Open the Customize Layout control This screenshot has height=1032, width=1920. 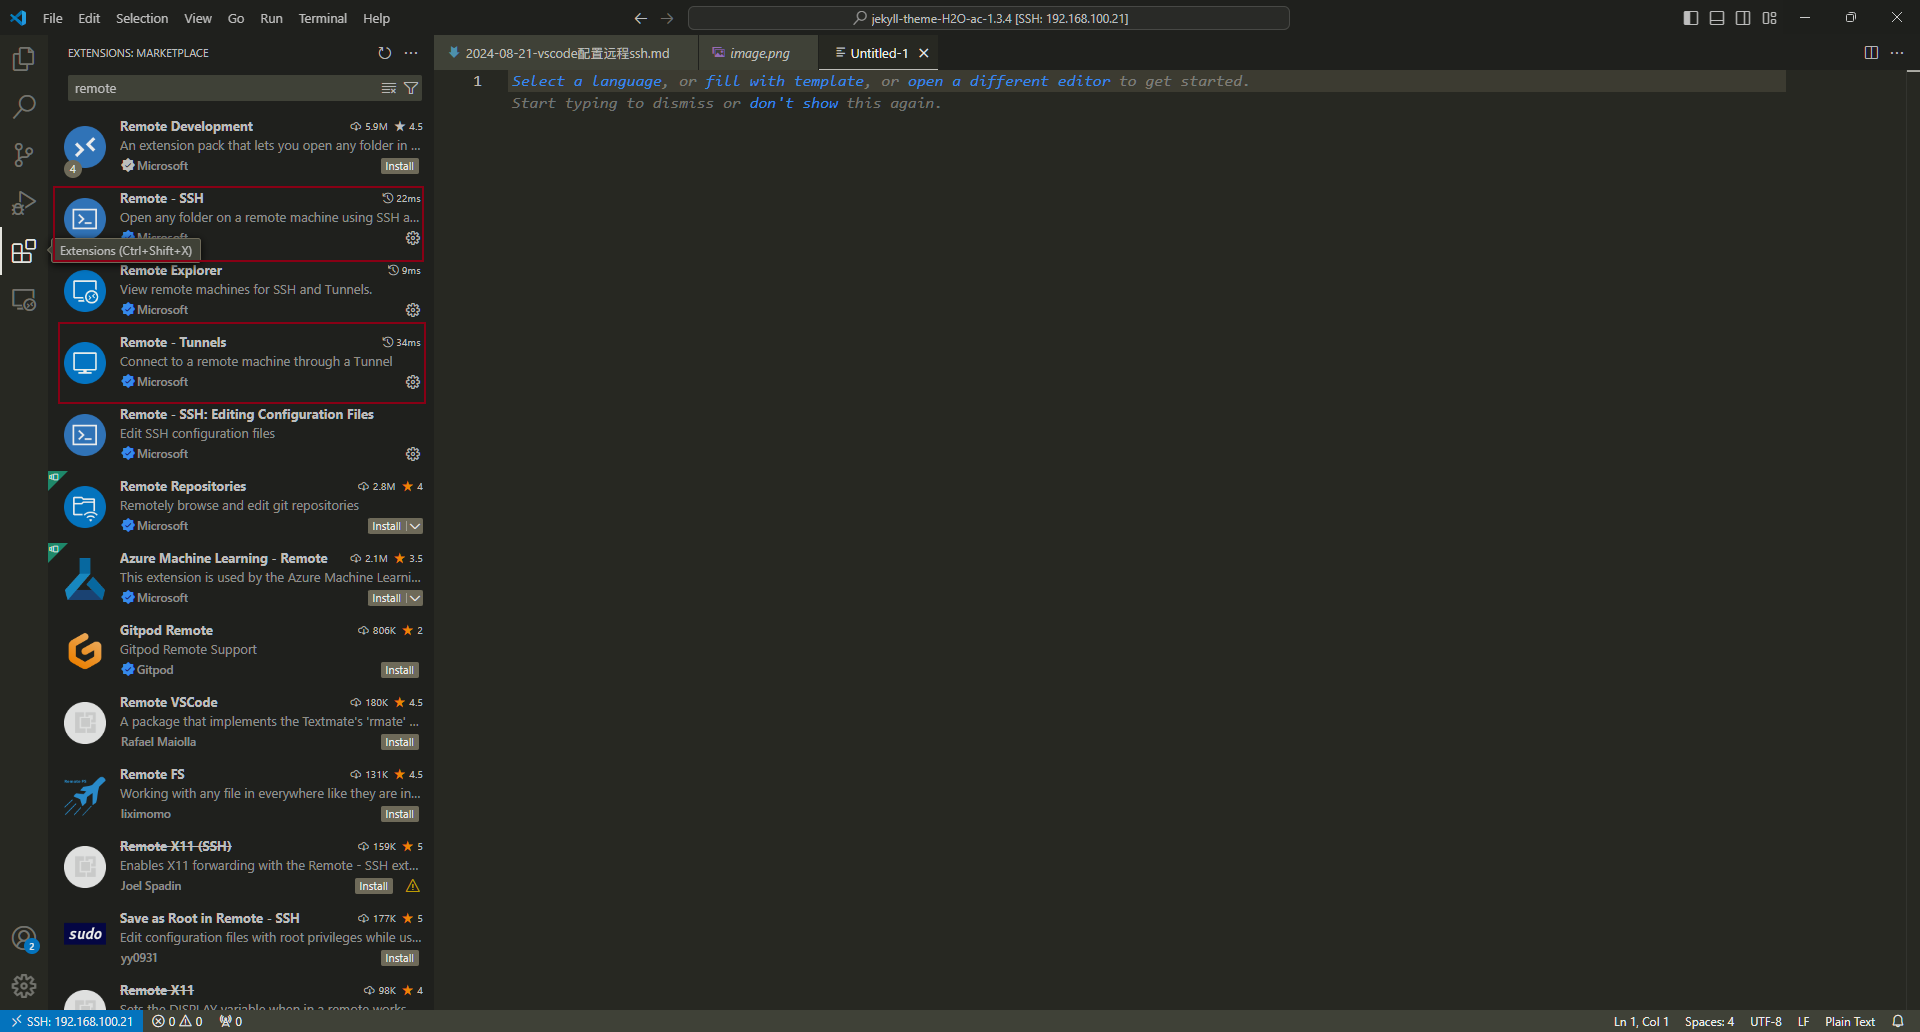click(1770, 18)
